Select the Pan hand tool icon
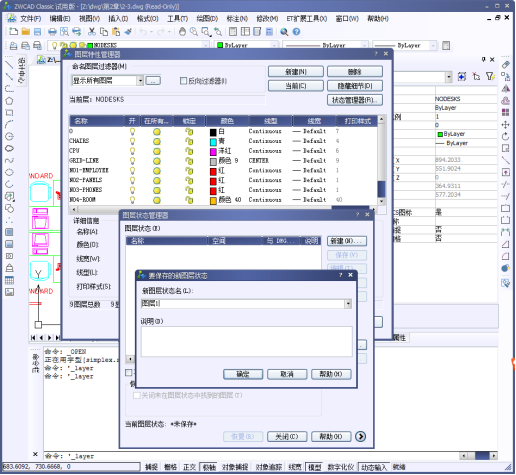Screen dimensions: 516x475 tap(182, 32)
